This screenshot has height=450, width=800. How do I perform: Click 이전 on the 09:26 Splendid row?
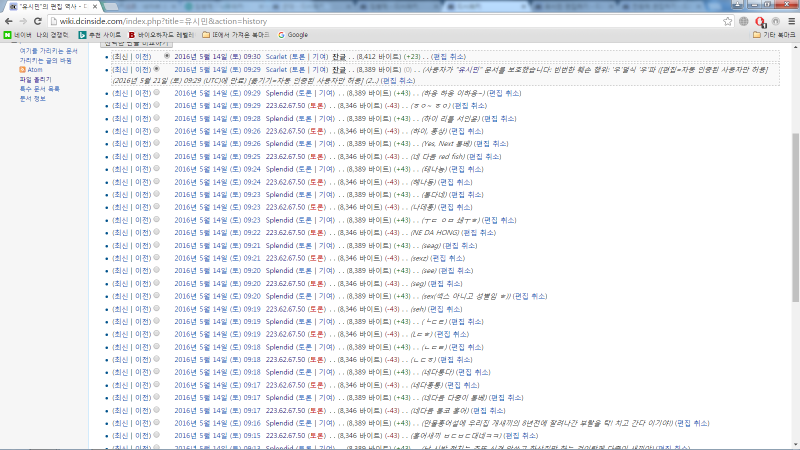pos(142,144)
